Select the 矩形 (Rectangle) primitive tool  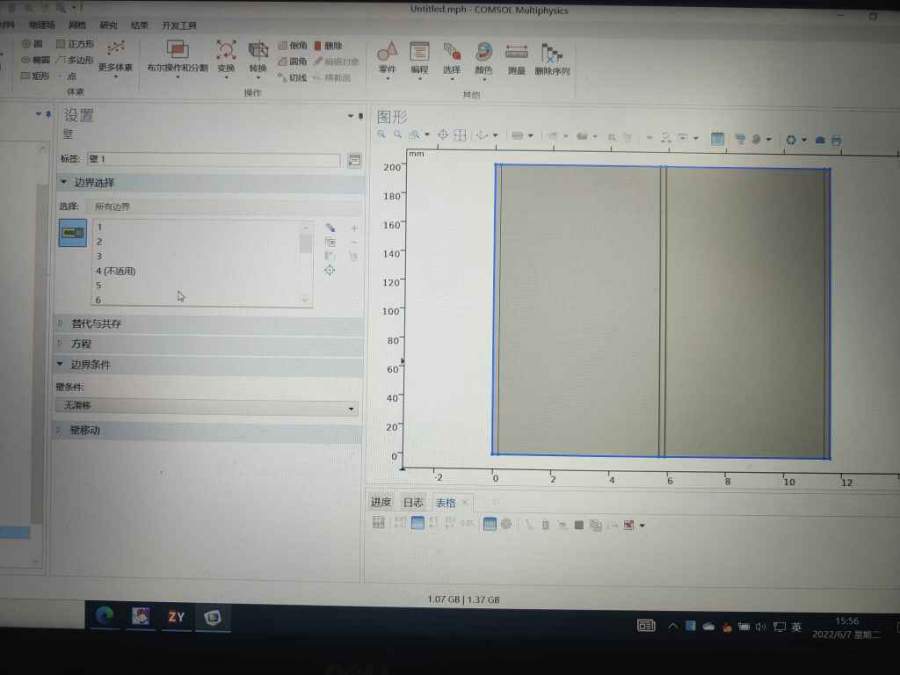tap(35, 76)
